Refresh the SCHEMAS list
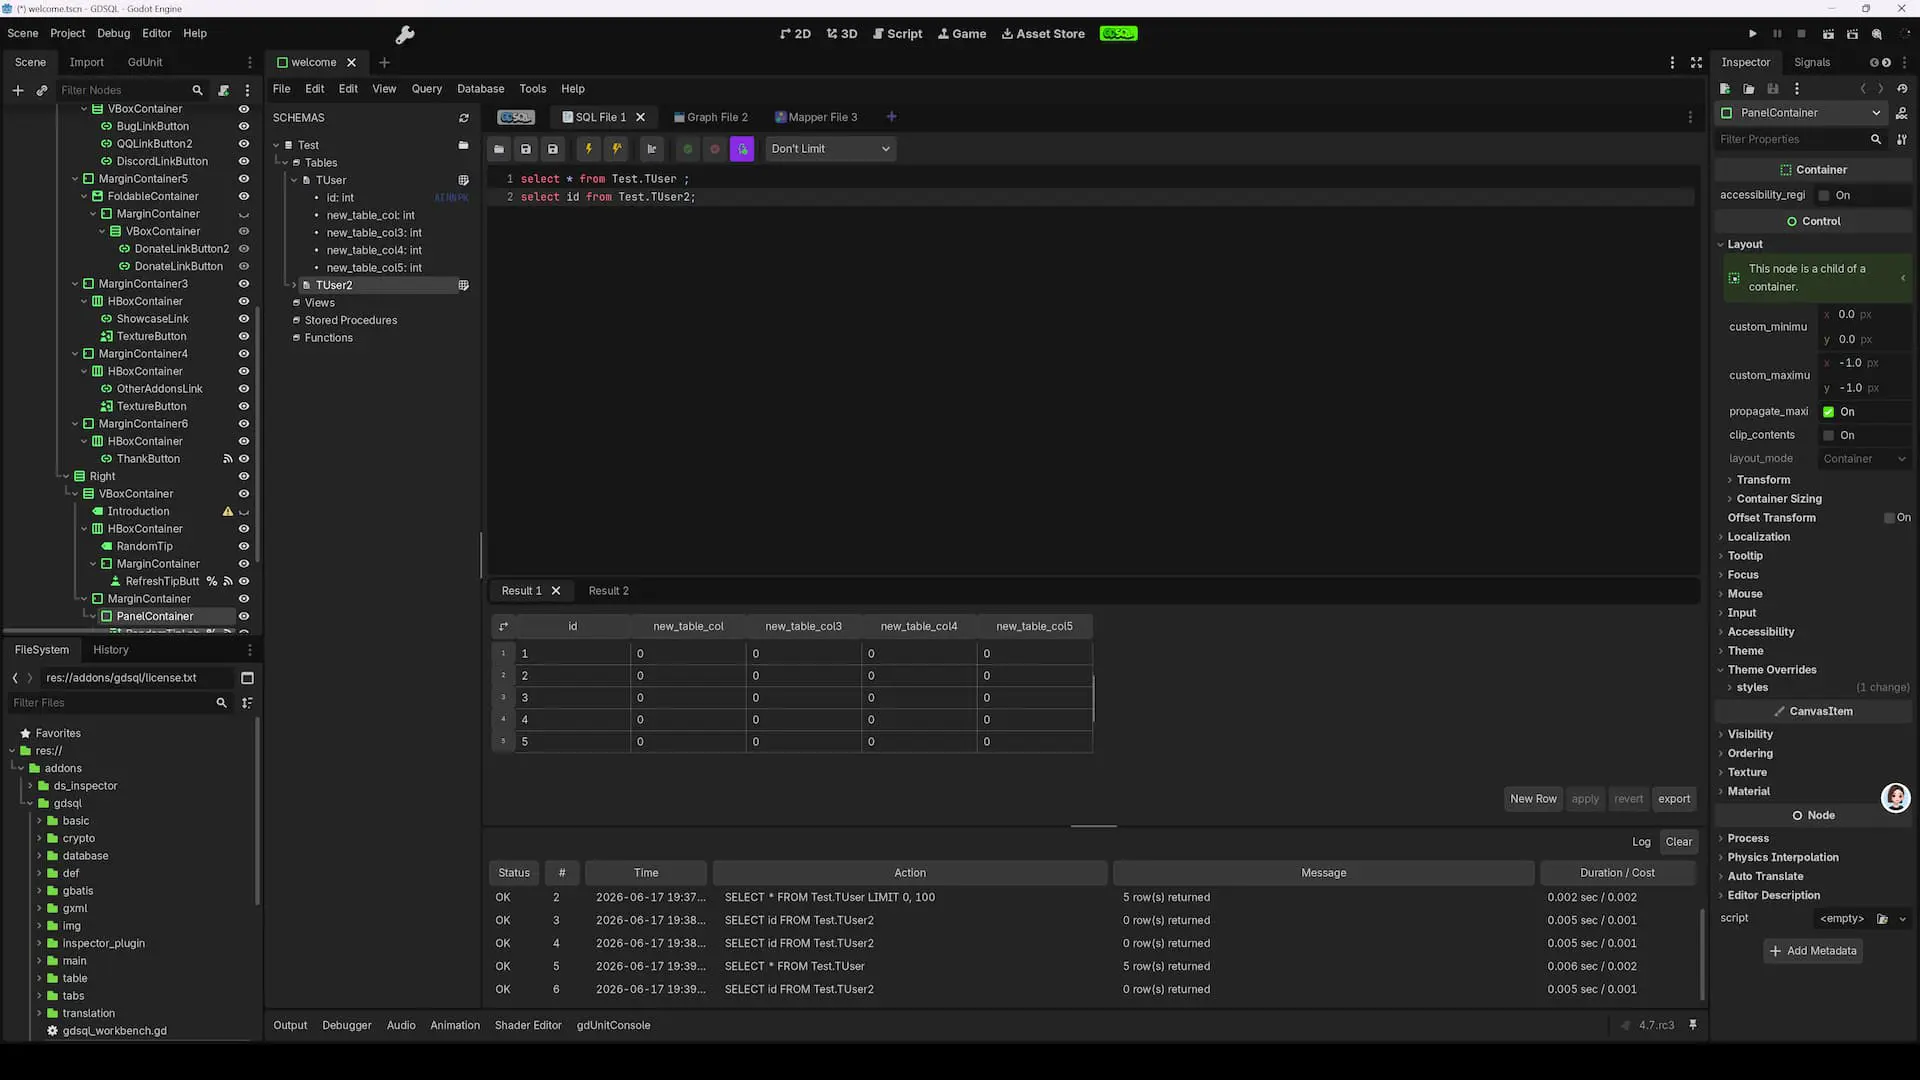 coord(464,118)
